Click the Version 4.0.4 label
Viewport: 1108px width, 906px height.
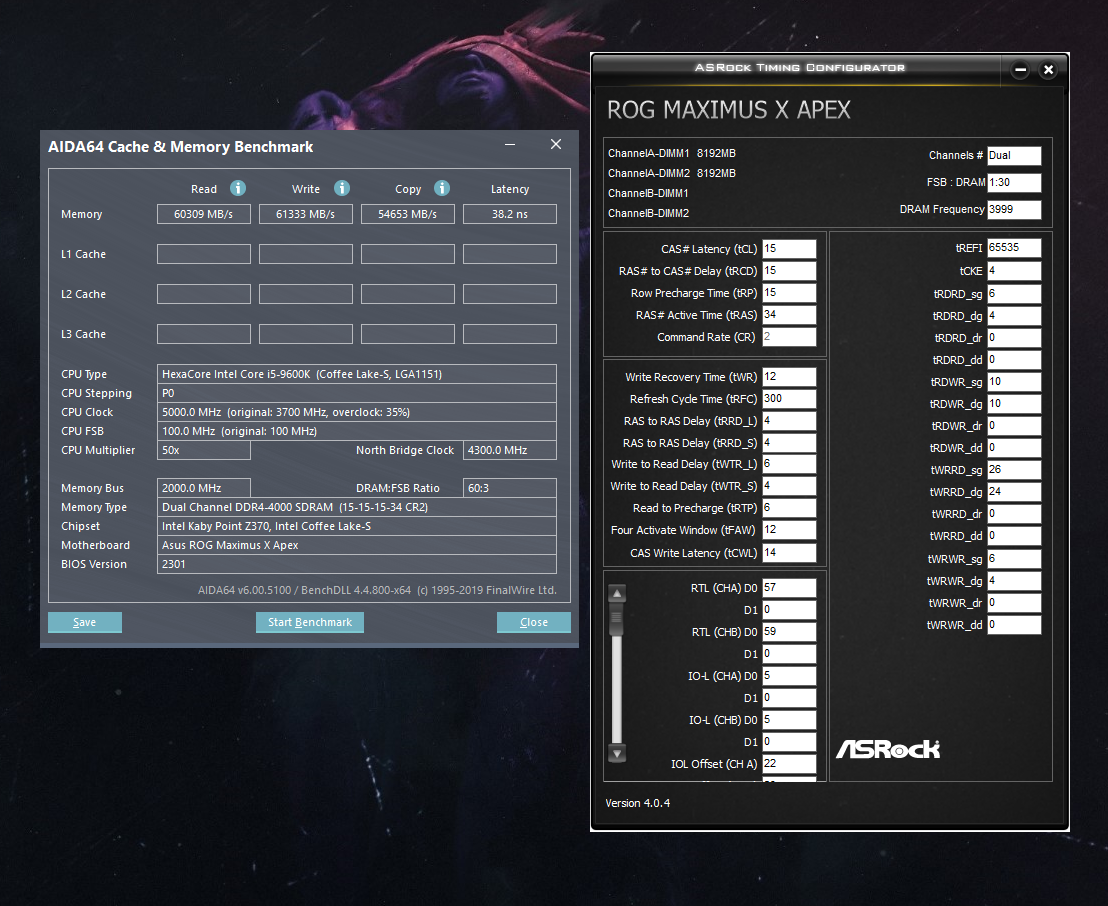pos(637,803)
